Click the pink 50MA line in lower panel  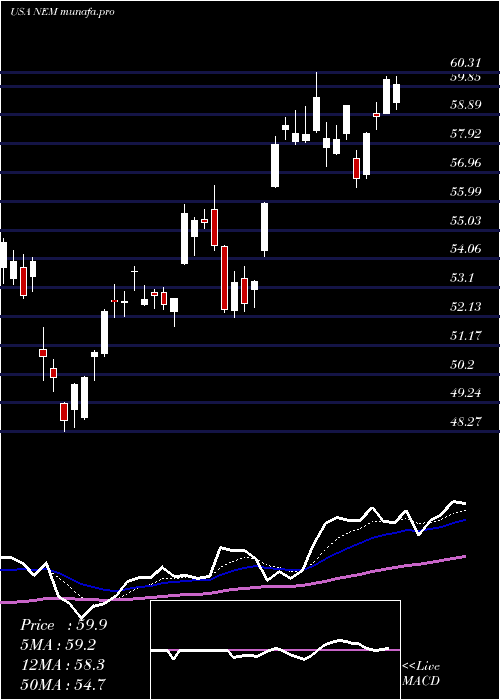[232, 590]
